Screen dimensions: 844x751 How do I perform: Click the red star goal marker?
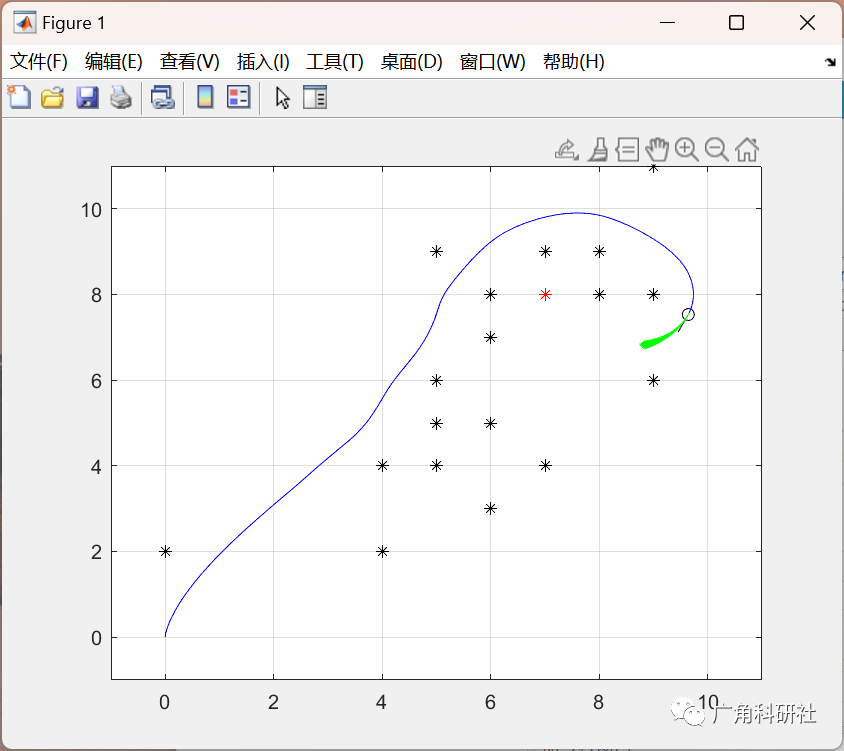545,294
